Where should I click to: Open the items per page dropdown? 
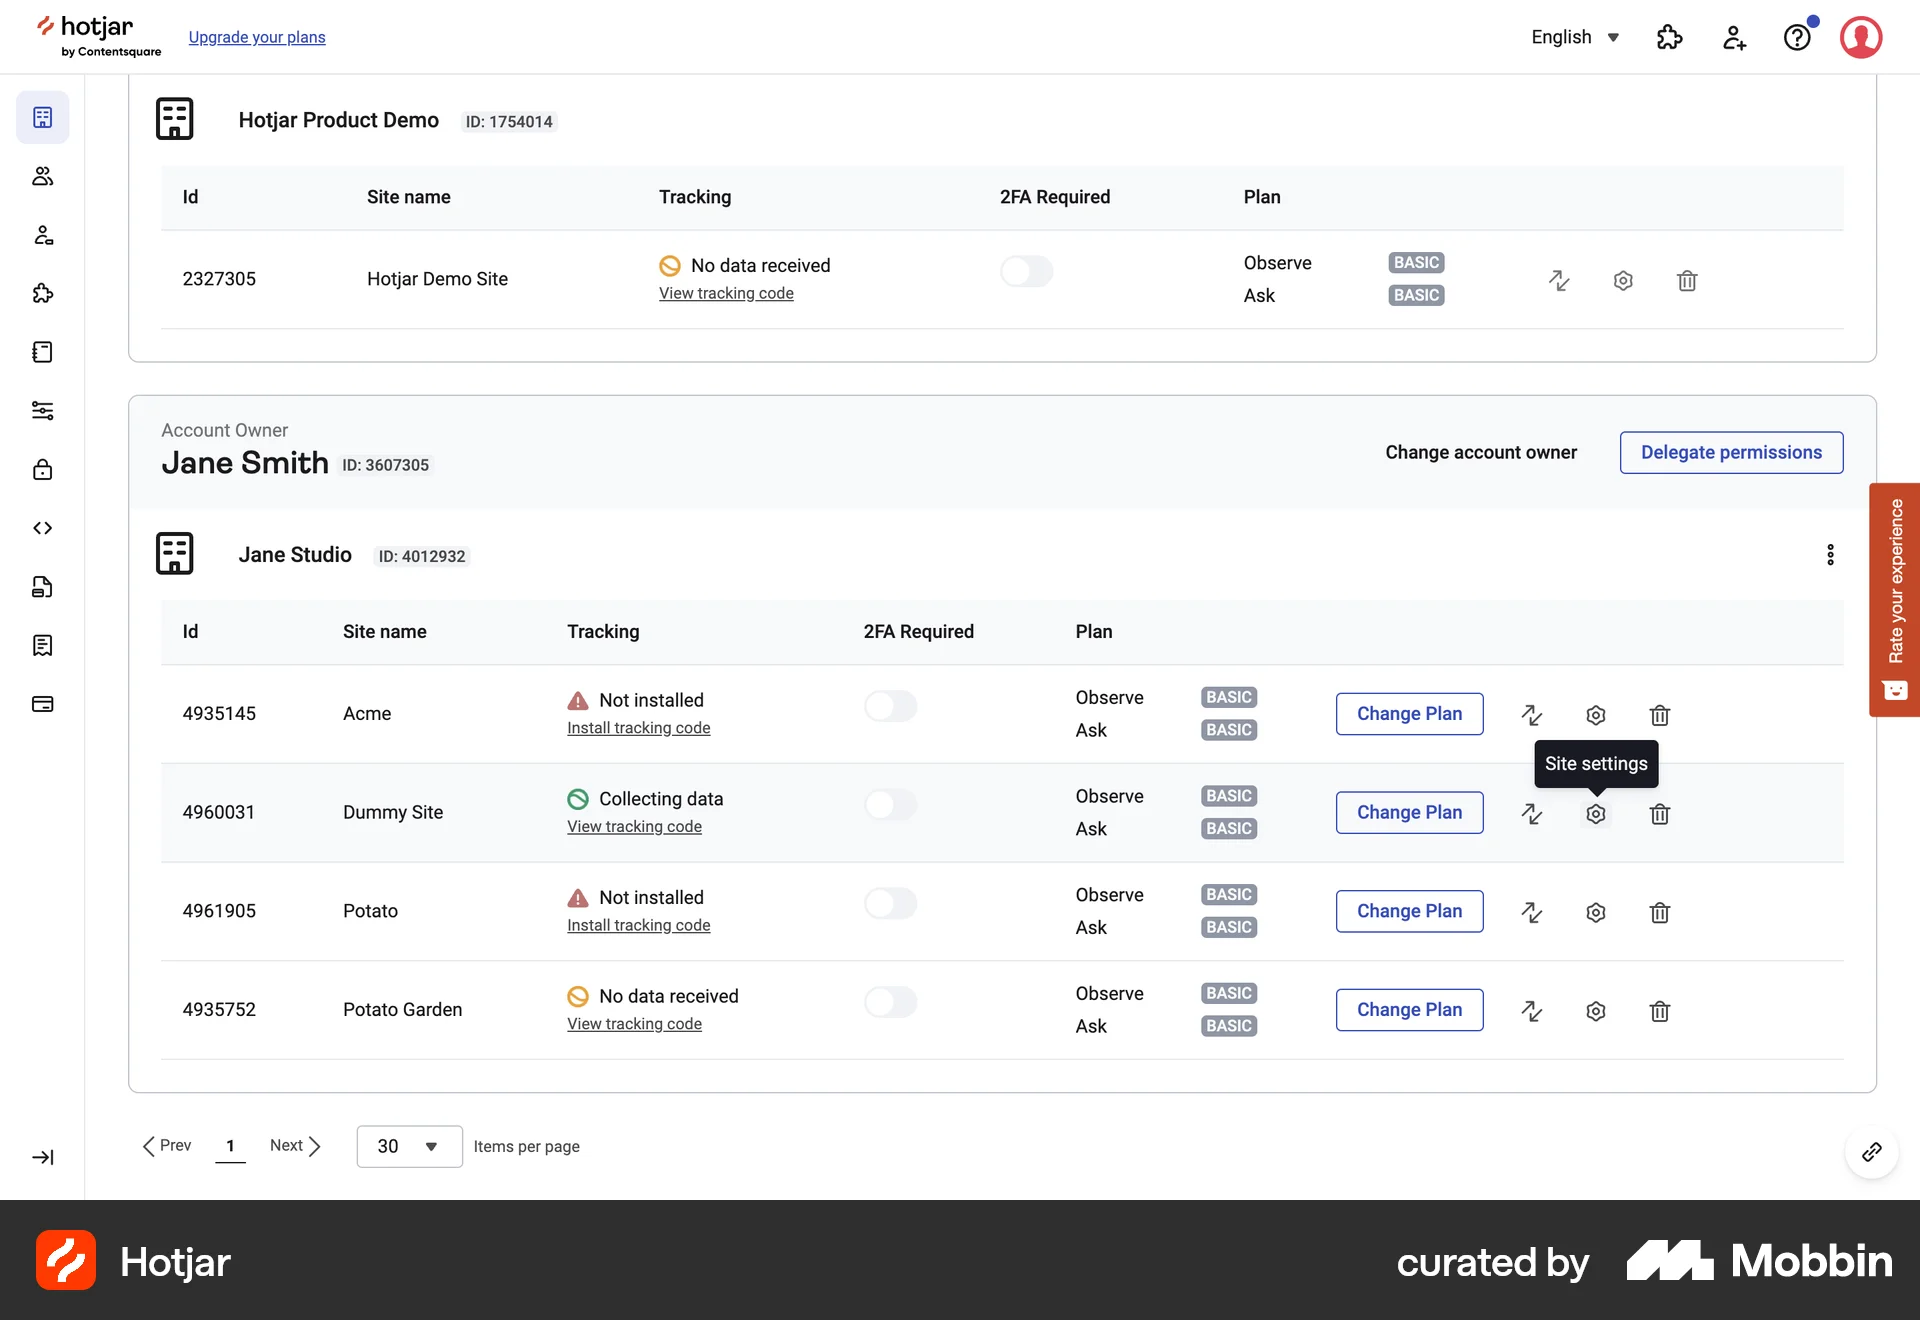tap(408, 1146)
